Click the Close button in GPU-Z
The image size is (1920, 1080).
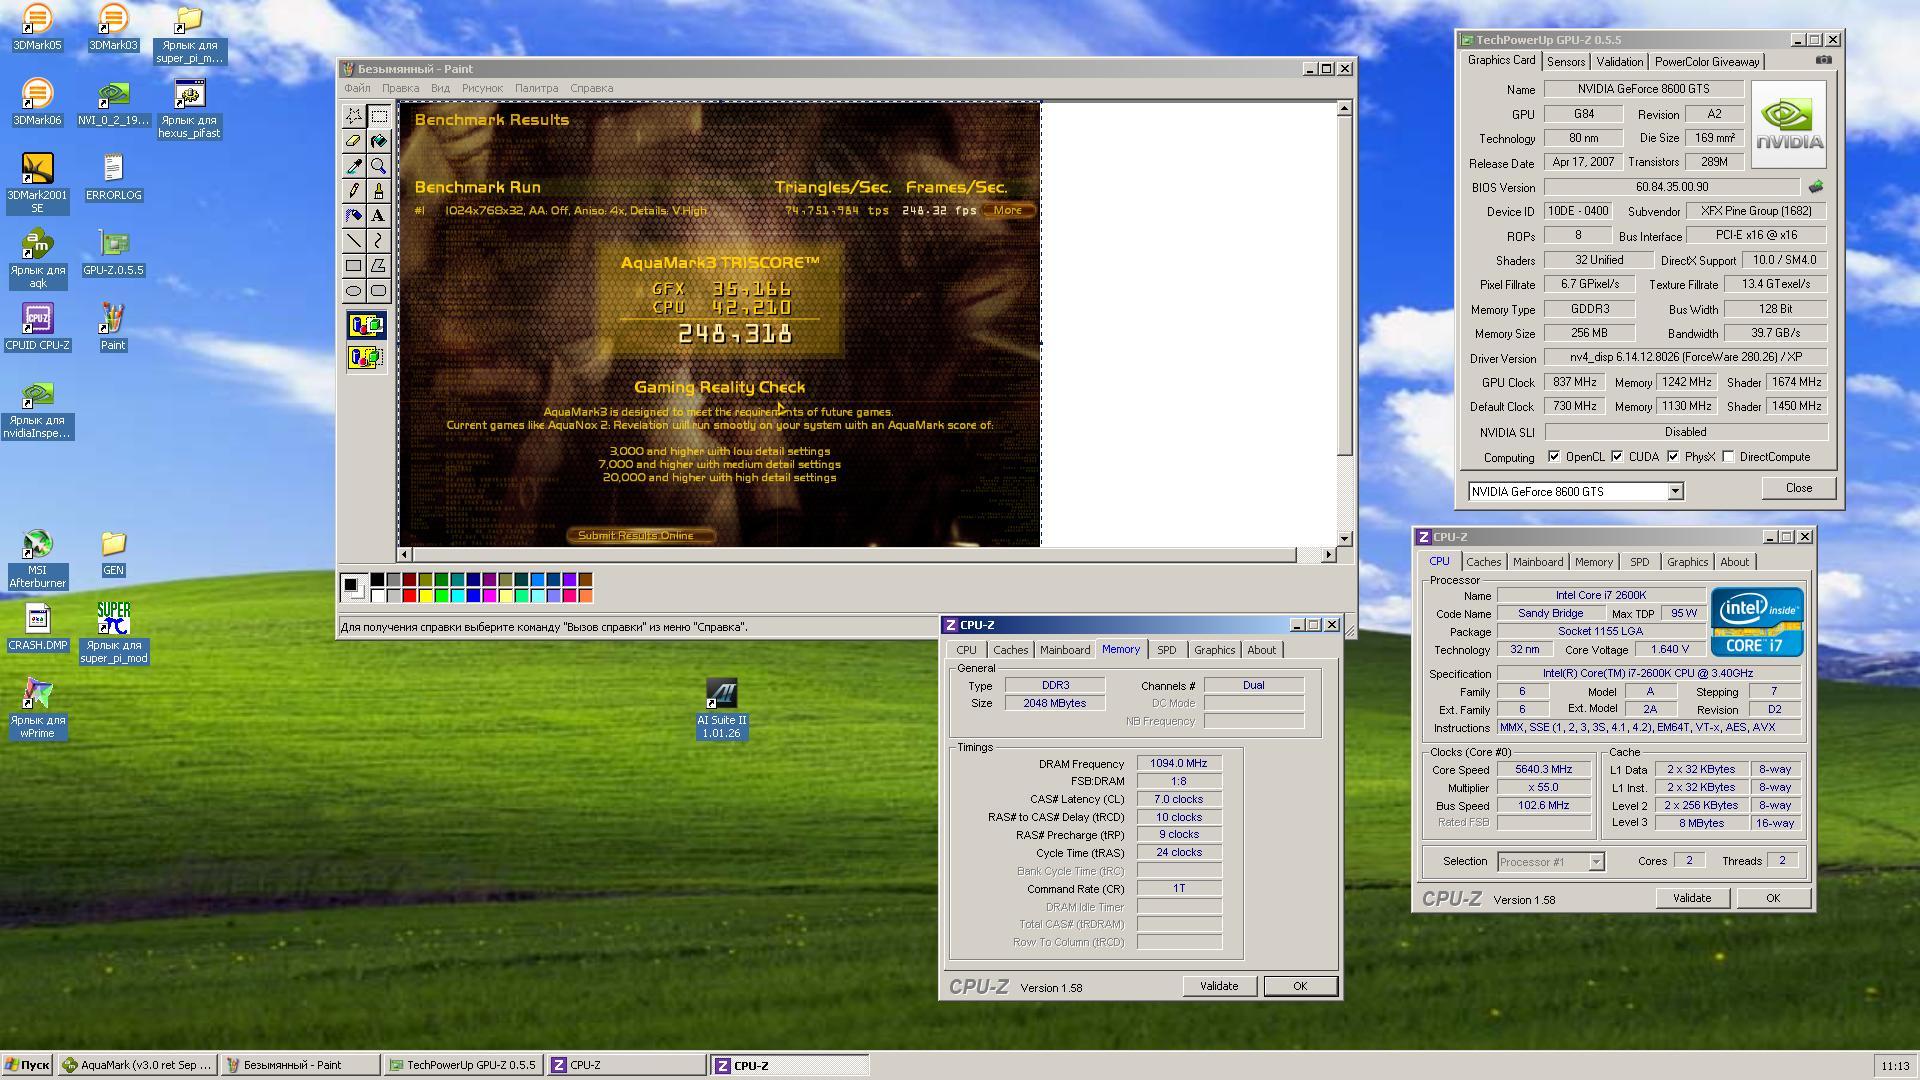click(x=1798, y=488)
